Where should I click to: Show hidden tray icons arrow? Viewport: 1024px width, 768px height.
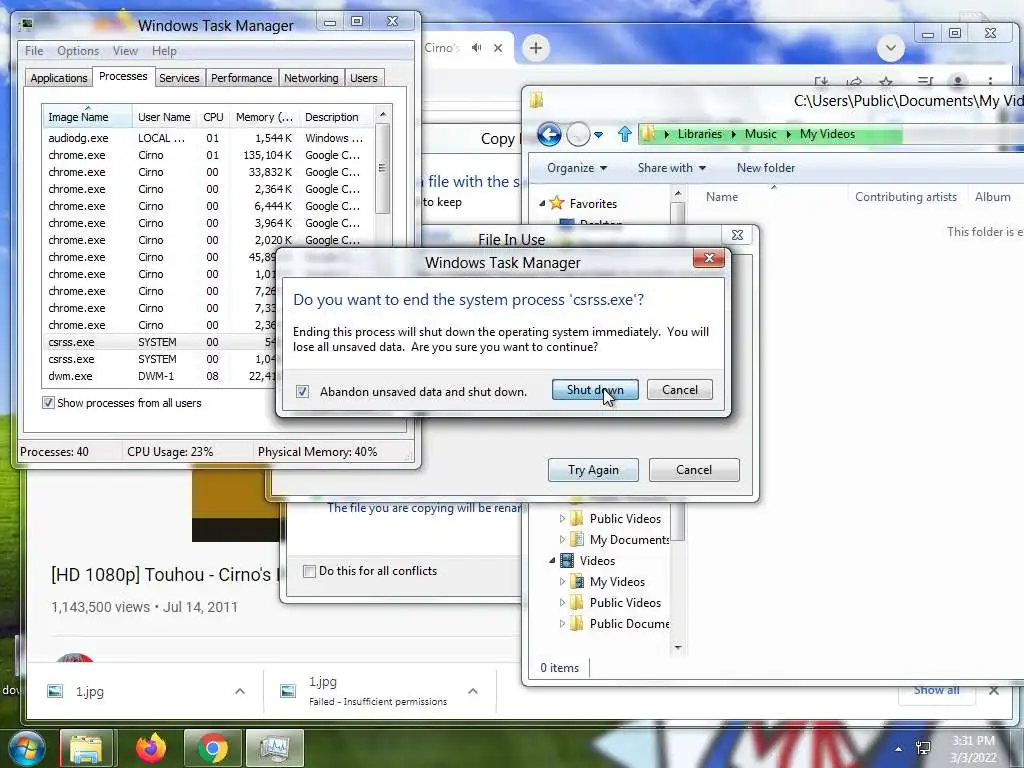[899, 749]
